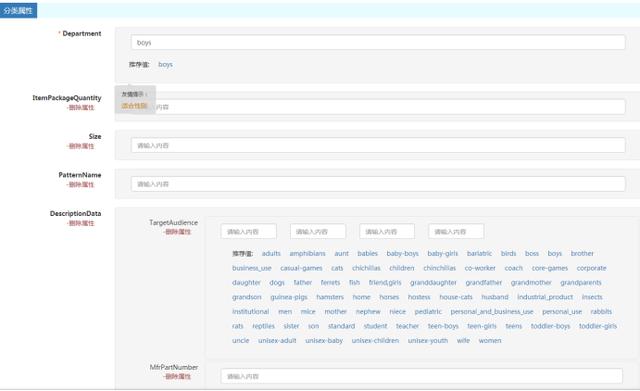This screenshot has height=391, width=640.
Task: Delete the TargetAudience attribute
Action: coord(177,232)
